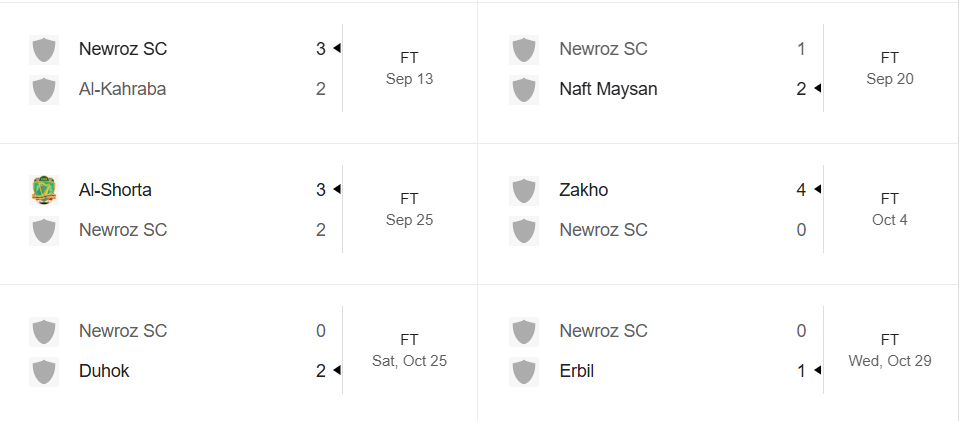Select the Erbil team name

click(x=577, y=371)
